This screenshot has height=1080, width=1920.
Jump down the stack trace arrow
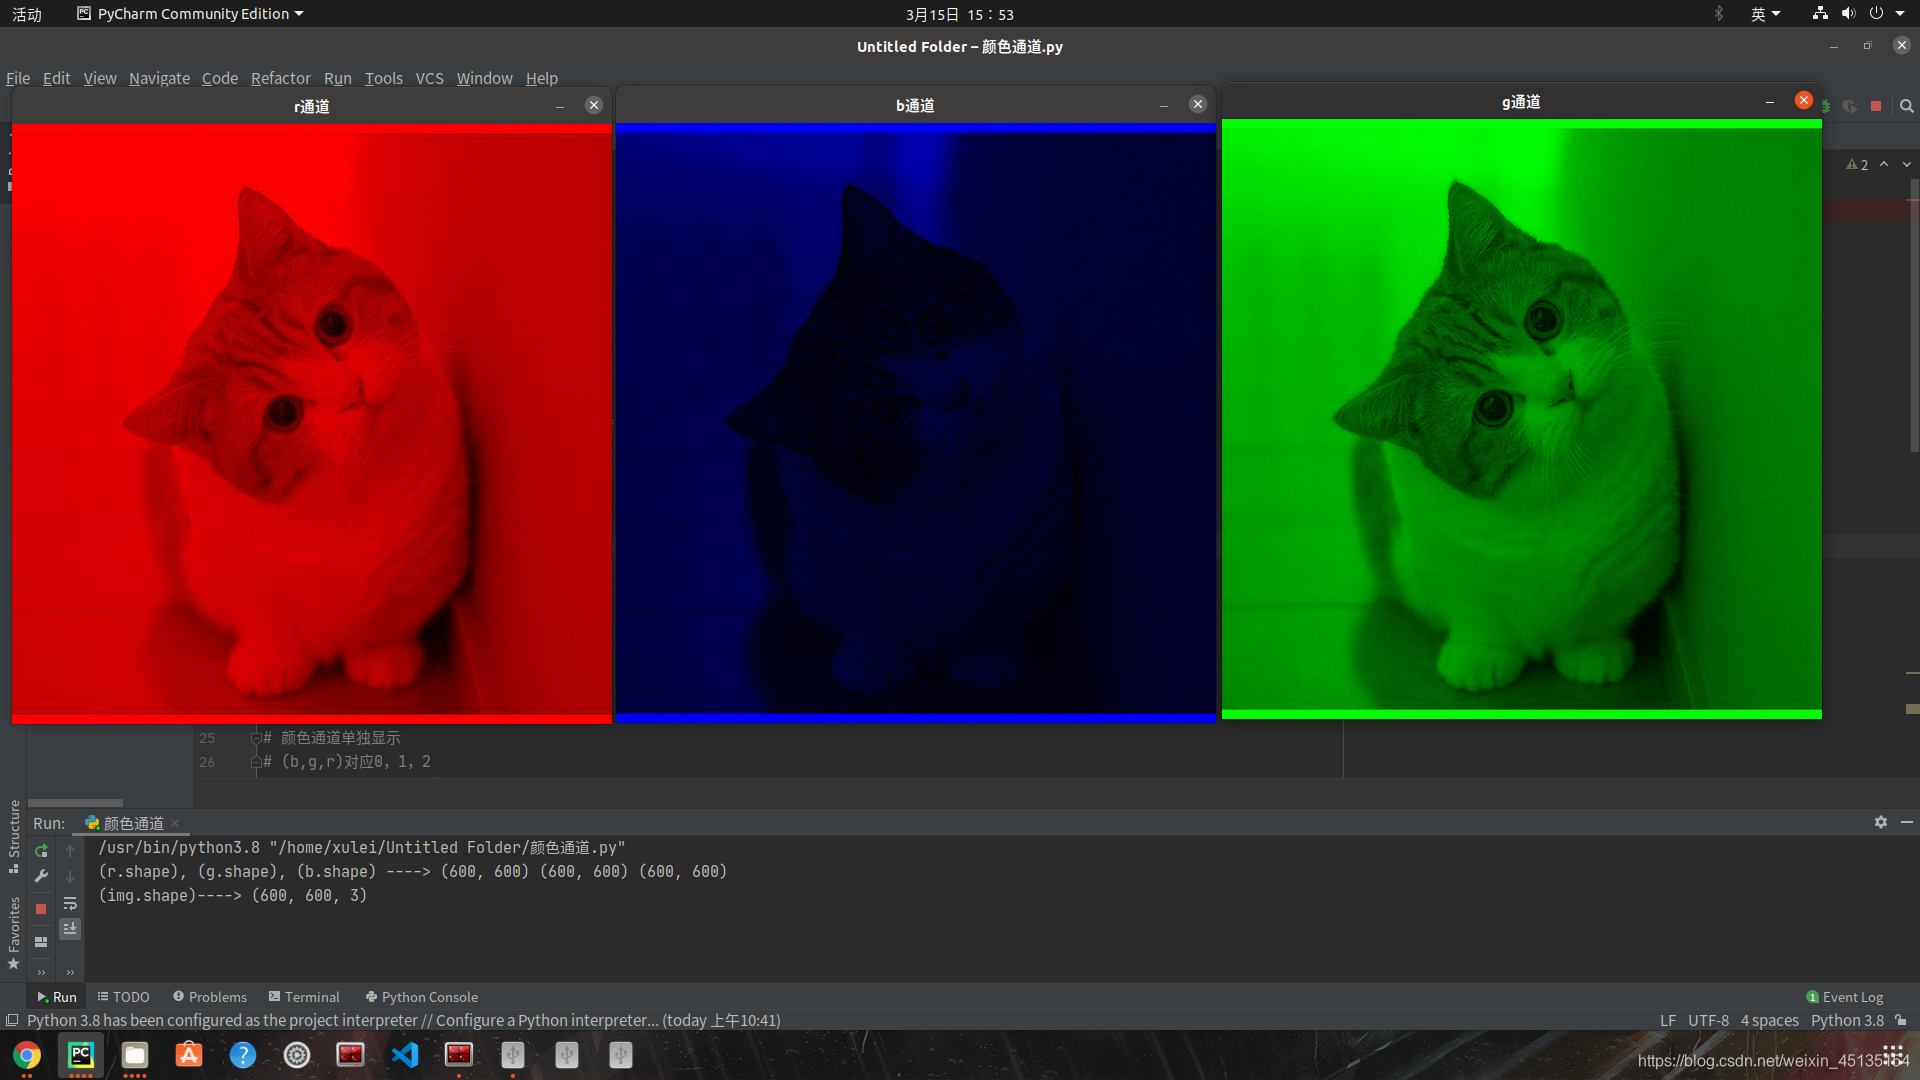pos(70,877)
